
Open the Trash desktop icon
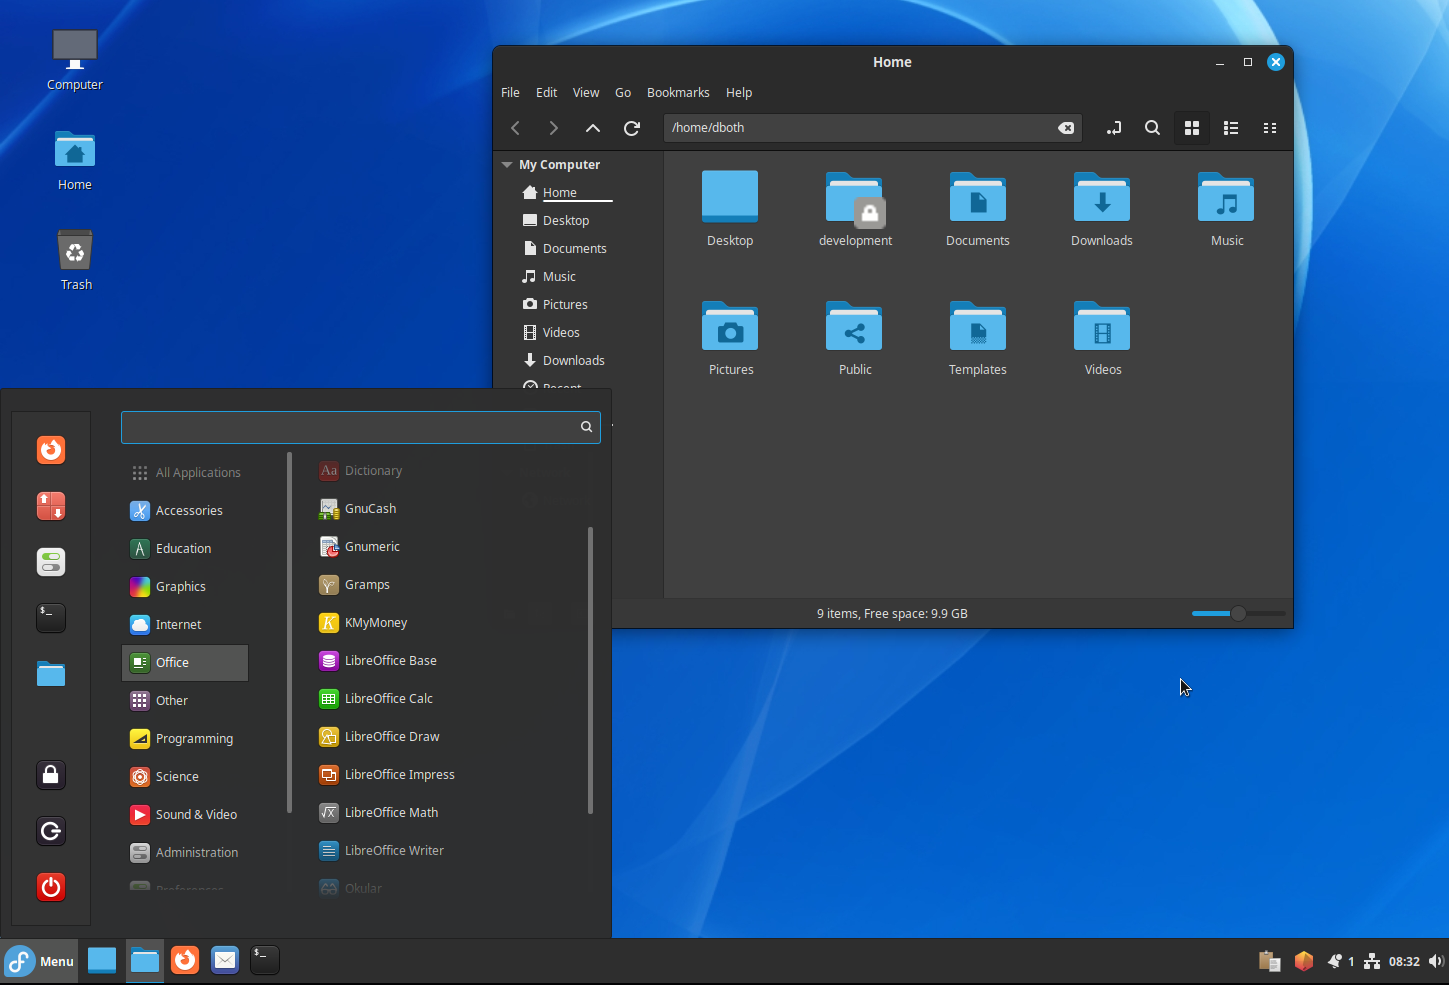(75, 260)
